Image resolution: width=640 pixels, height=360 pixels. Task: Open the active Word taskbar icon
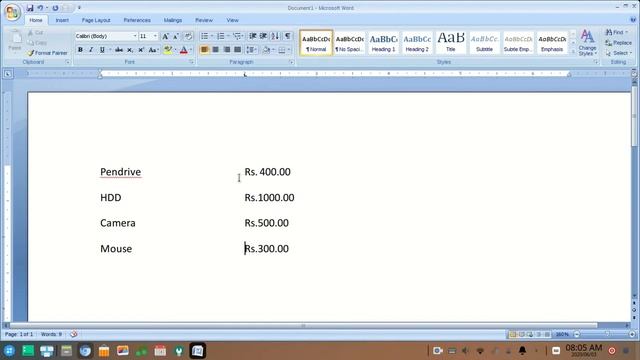click(198, 351)
